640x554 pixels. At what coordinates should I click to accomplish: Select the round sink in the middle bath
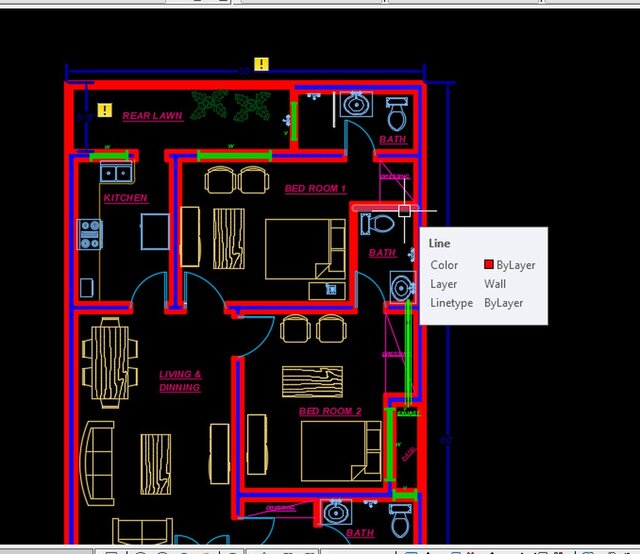402,288
